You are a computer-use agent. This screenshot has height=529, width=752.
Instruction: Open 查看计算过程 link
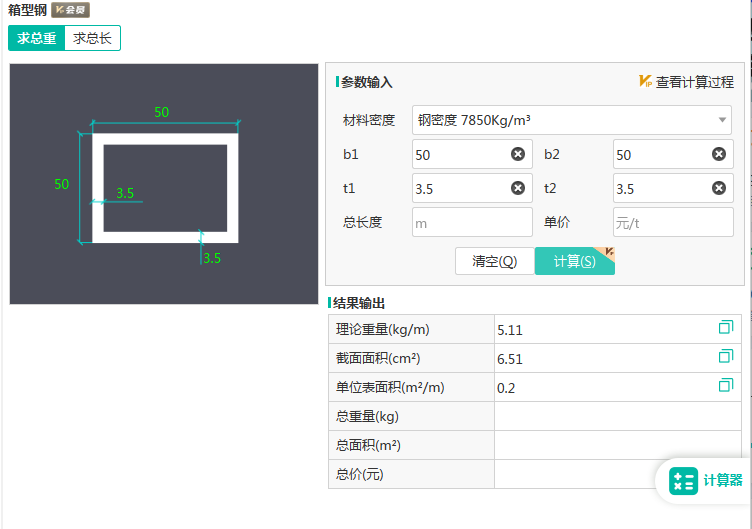[x=694, y=82]
